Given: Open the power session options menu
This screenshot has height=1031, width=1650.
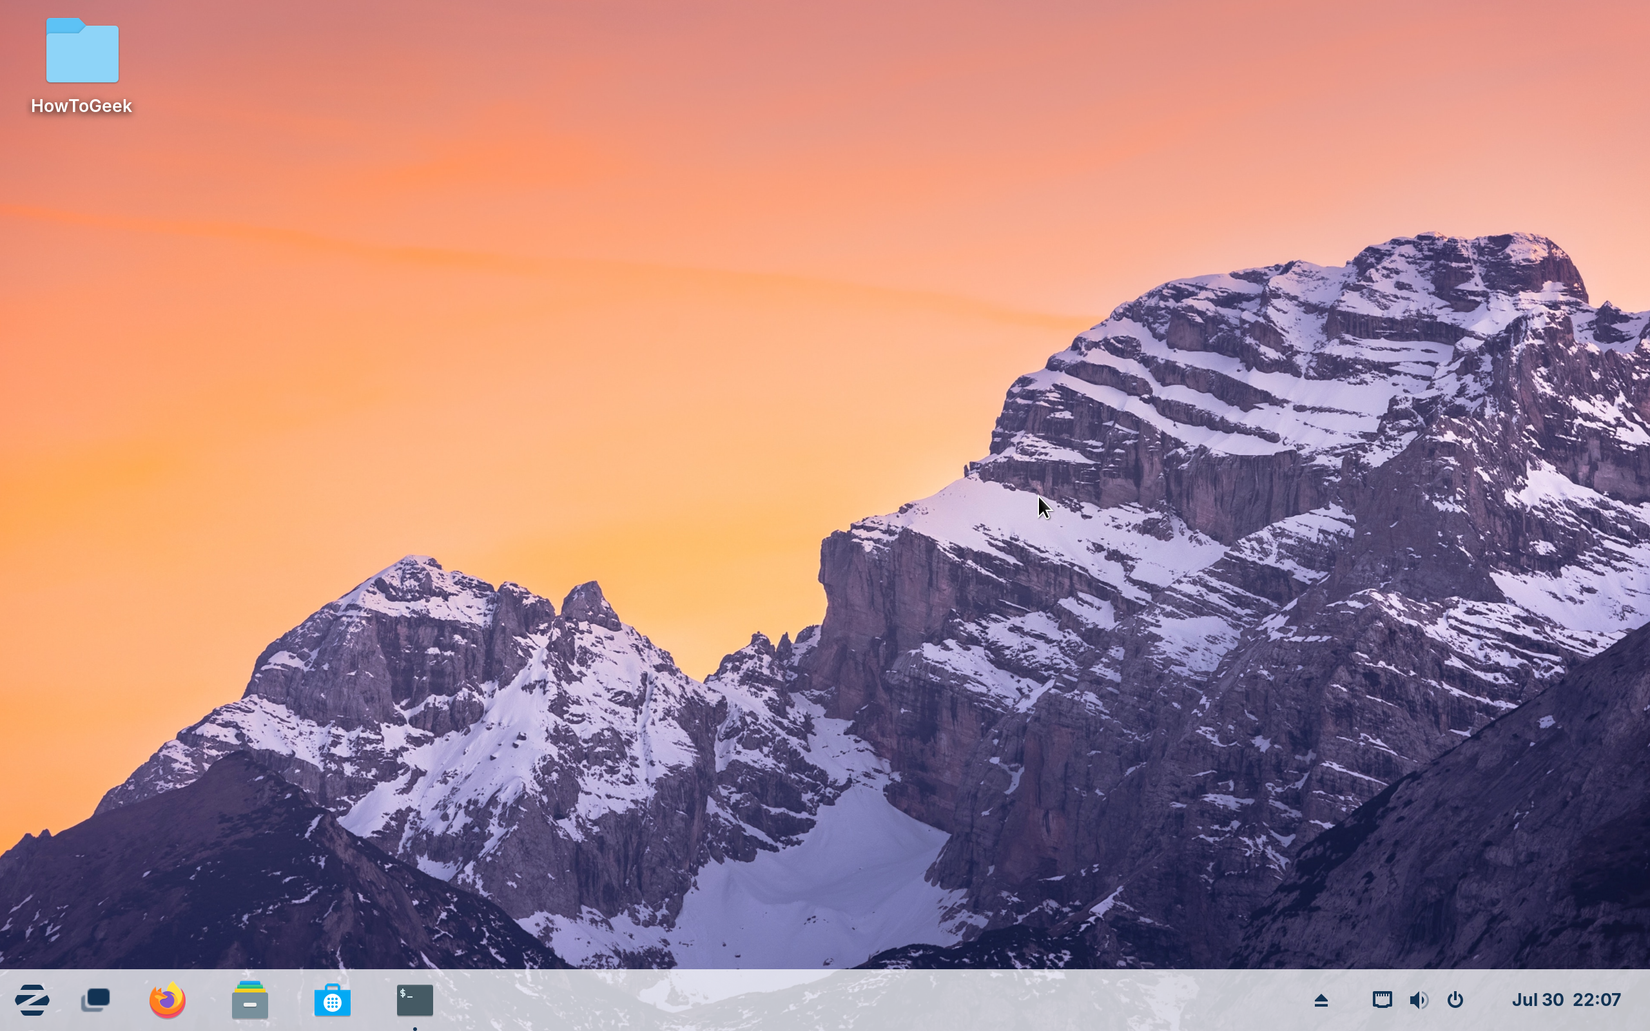Looking at the screenshot, I should (x=1457, y=999).
